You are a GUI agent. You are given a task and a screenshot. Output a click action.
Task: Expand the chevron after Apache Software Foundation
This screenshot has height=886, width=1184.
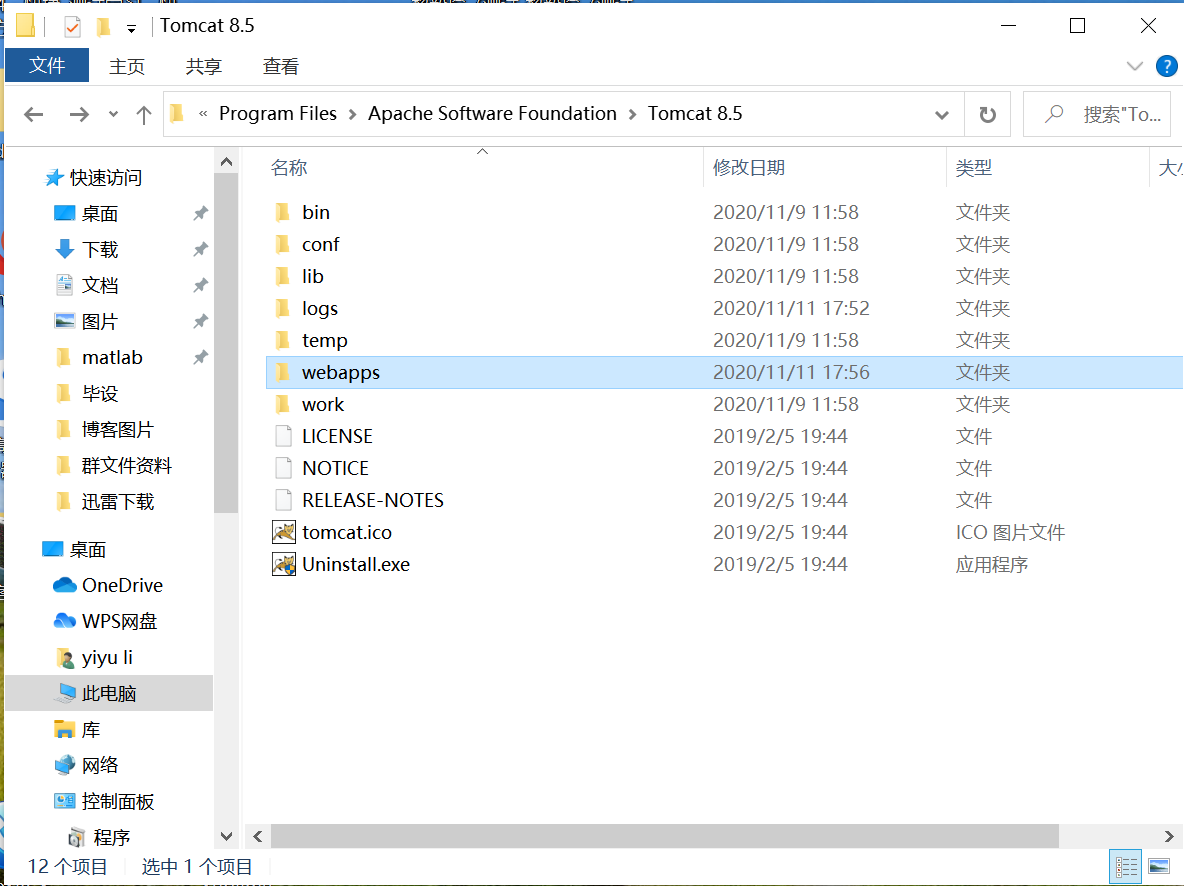(x=632, y=114)
